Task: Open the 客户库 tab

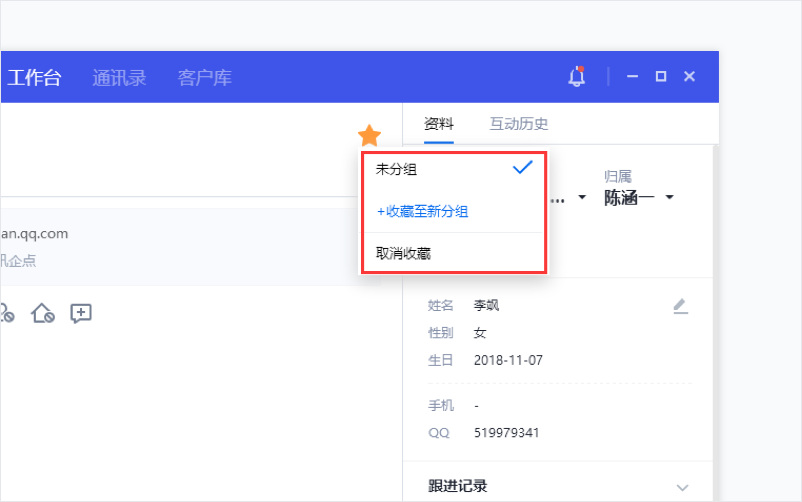Action: tap(205, 78)
